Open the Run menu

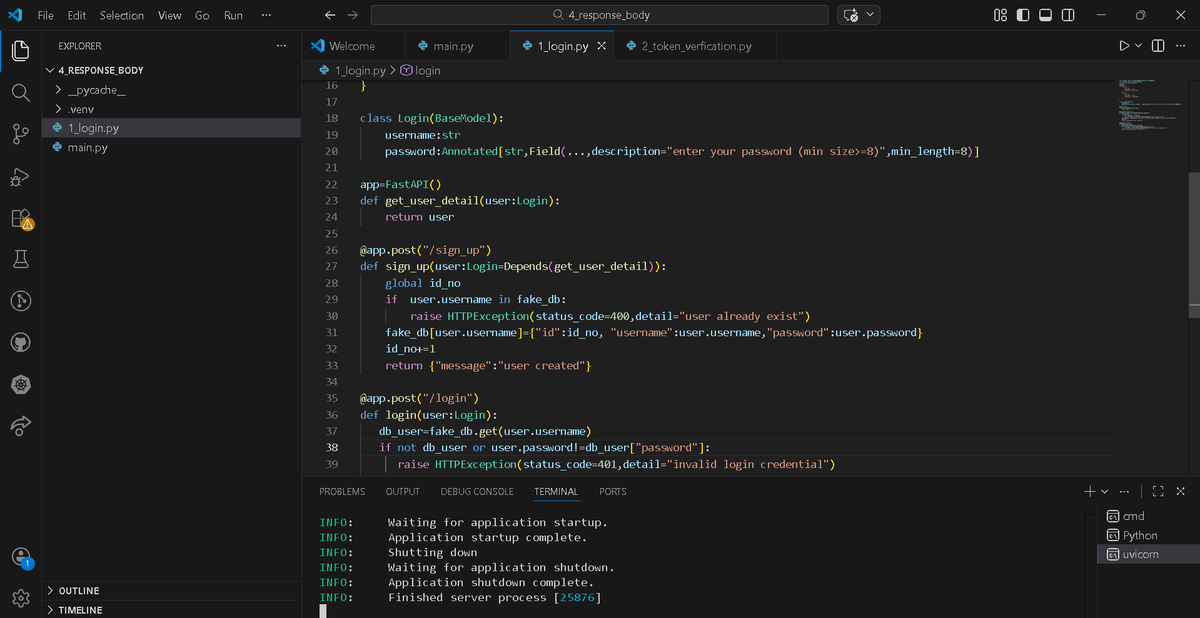pos(233,15)
